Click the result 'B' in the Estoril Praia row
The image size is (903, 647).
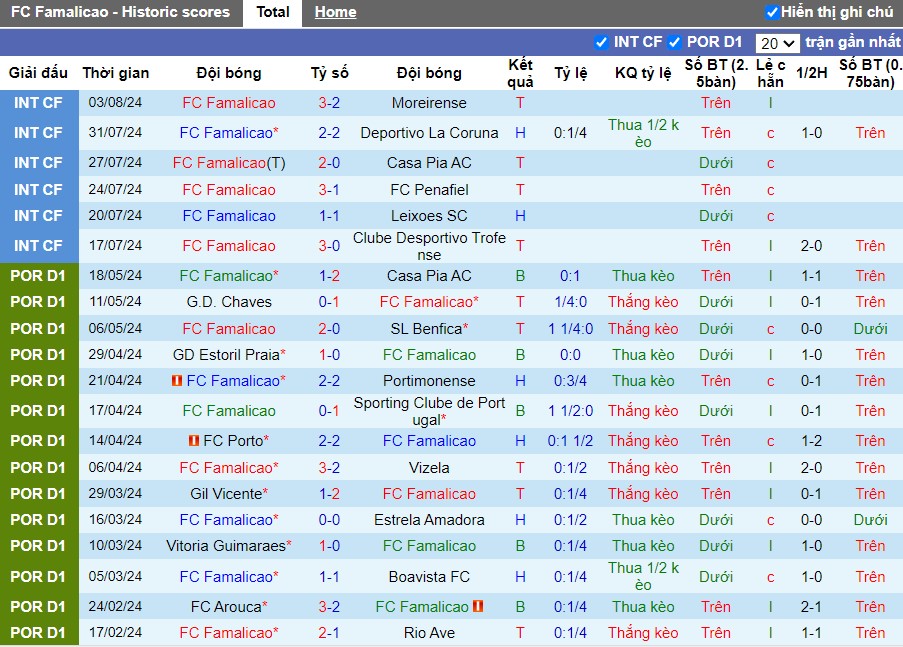point(520,355)
